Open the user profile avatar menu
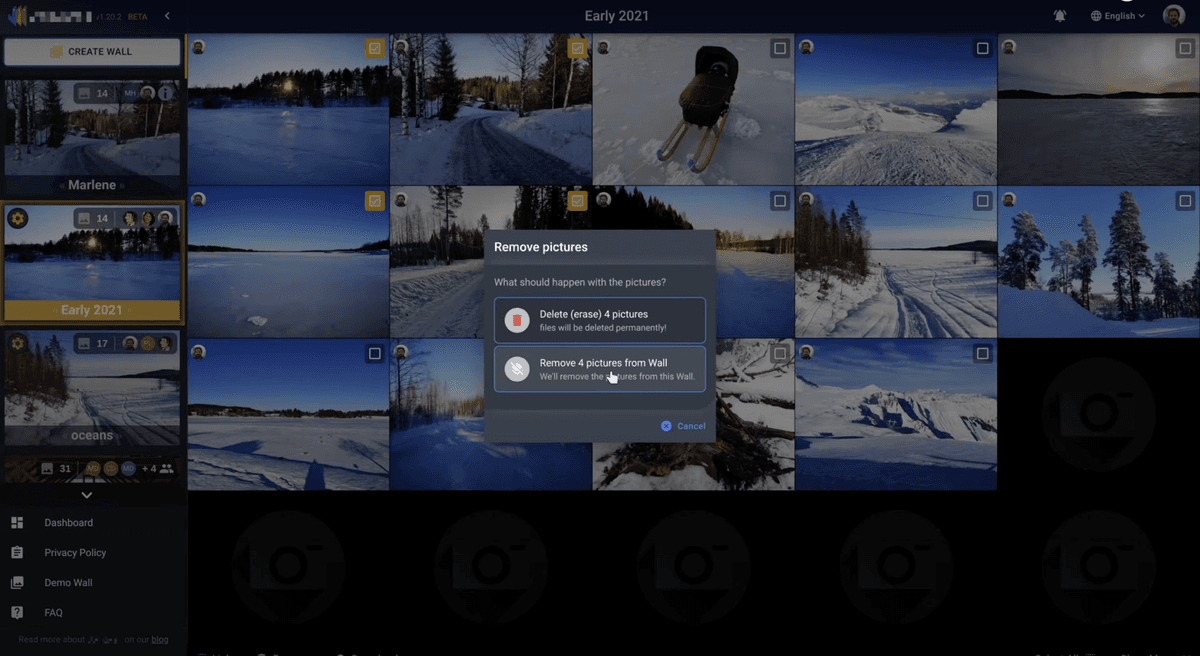This screenshot has height=656, width=1200. [x=1173, y=16]
